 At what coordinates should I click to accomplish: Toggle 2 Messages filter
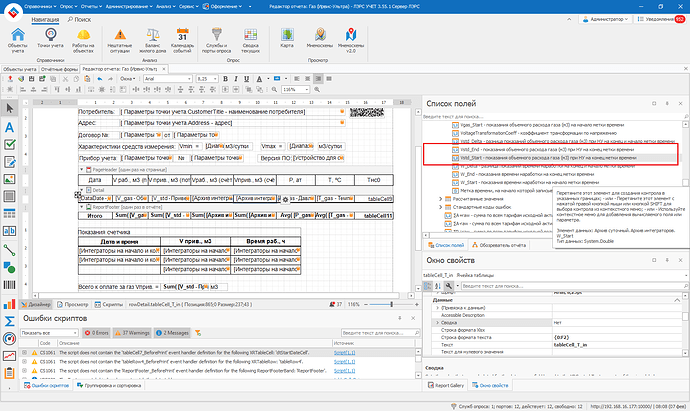point(172,333)
